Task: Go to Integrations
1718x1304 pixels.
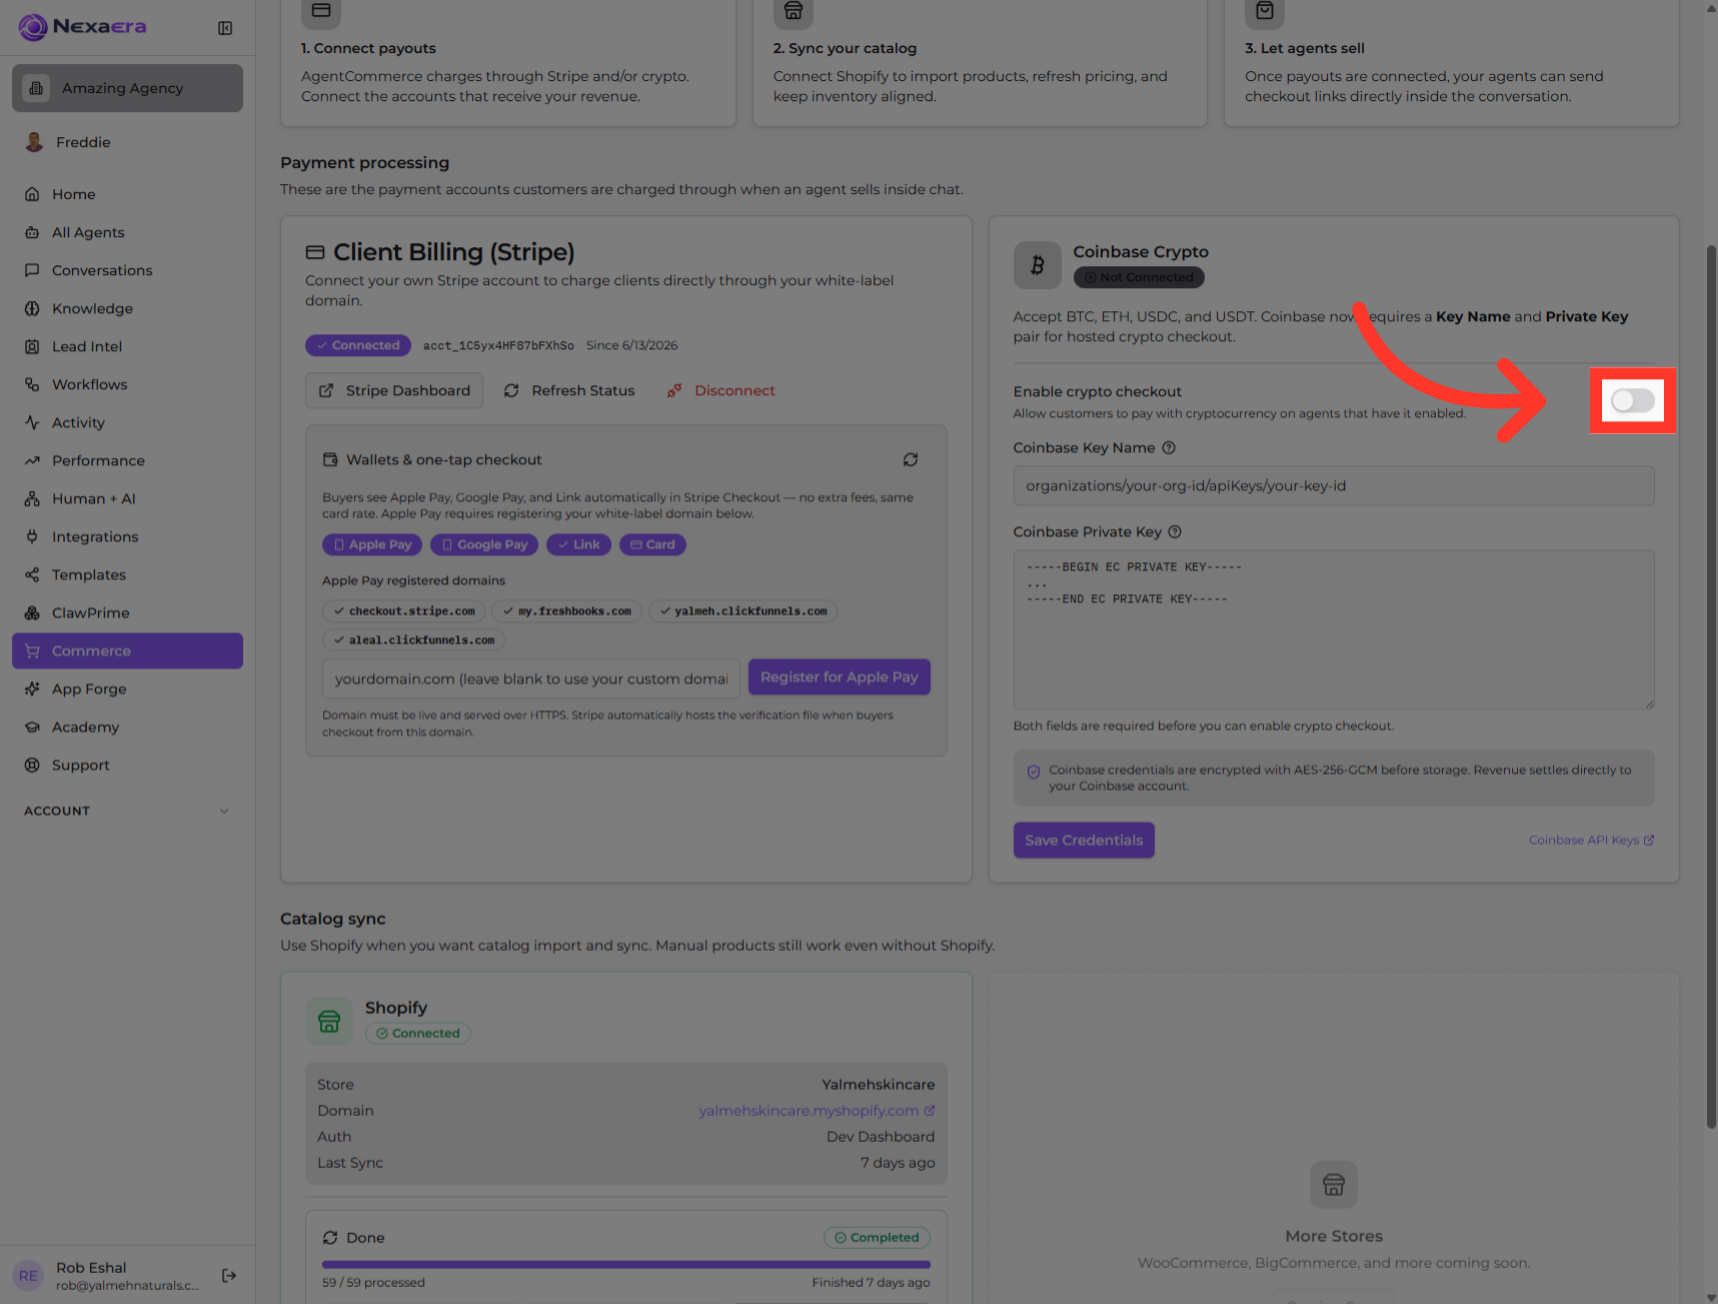Action: coord(127,536)
